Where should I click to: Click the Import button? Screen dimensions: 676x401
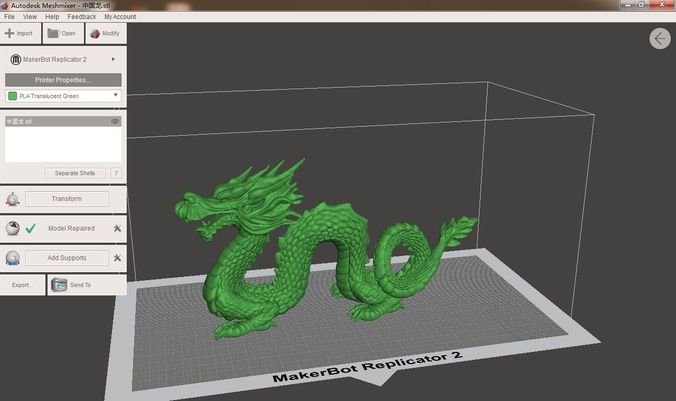point(20,33)
